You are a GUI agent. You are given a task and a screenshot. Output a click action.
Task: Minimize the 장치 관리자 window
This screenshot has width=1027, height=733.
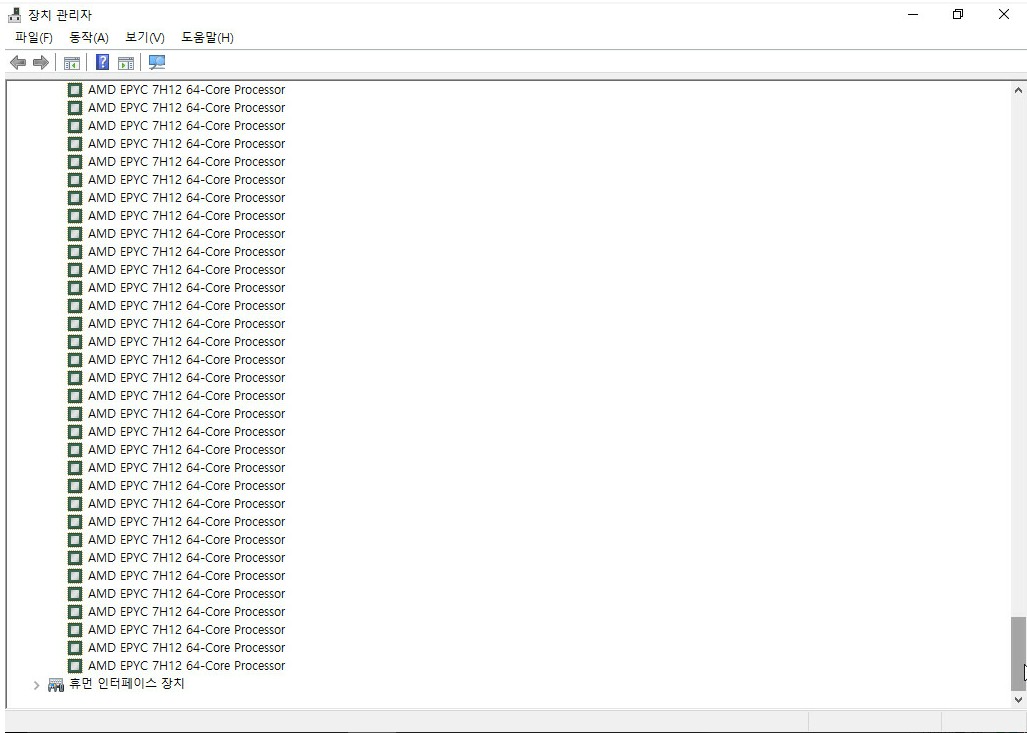click(x=912, y=14)
